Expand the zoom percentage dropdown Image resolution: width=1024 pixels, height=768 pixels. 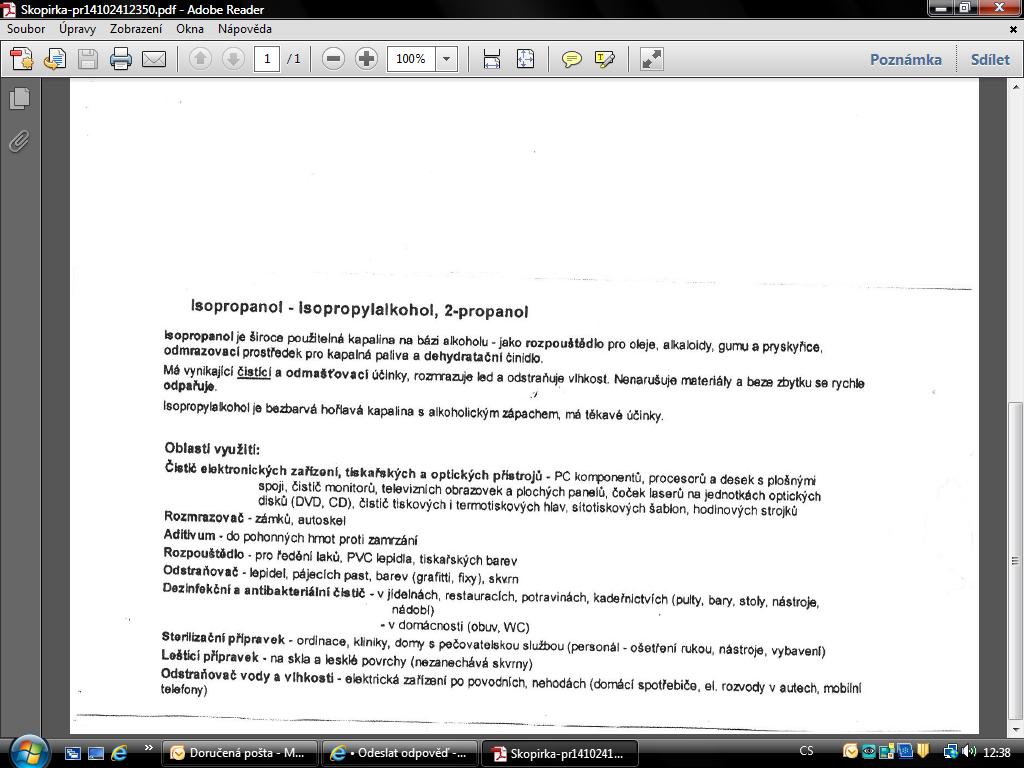(446, 59)
